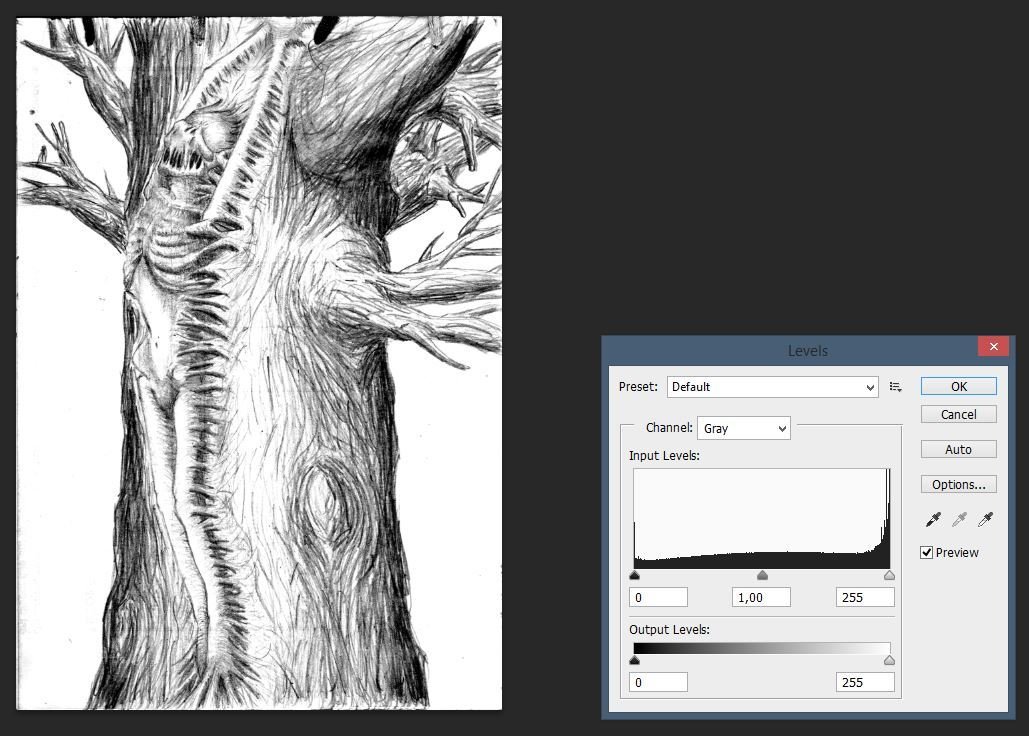
Task: Cancel the Levels dialog
Action: (959, 415)
